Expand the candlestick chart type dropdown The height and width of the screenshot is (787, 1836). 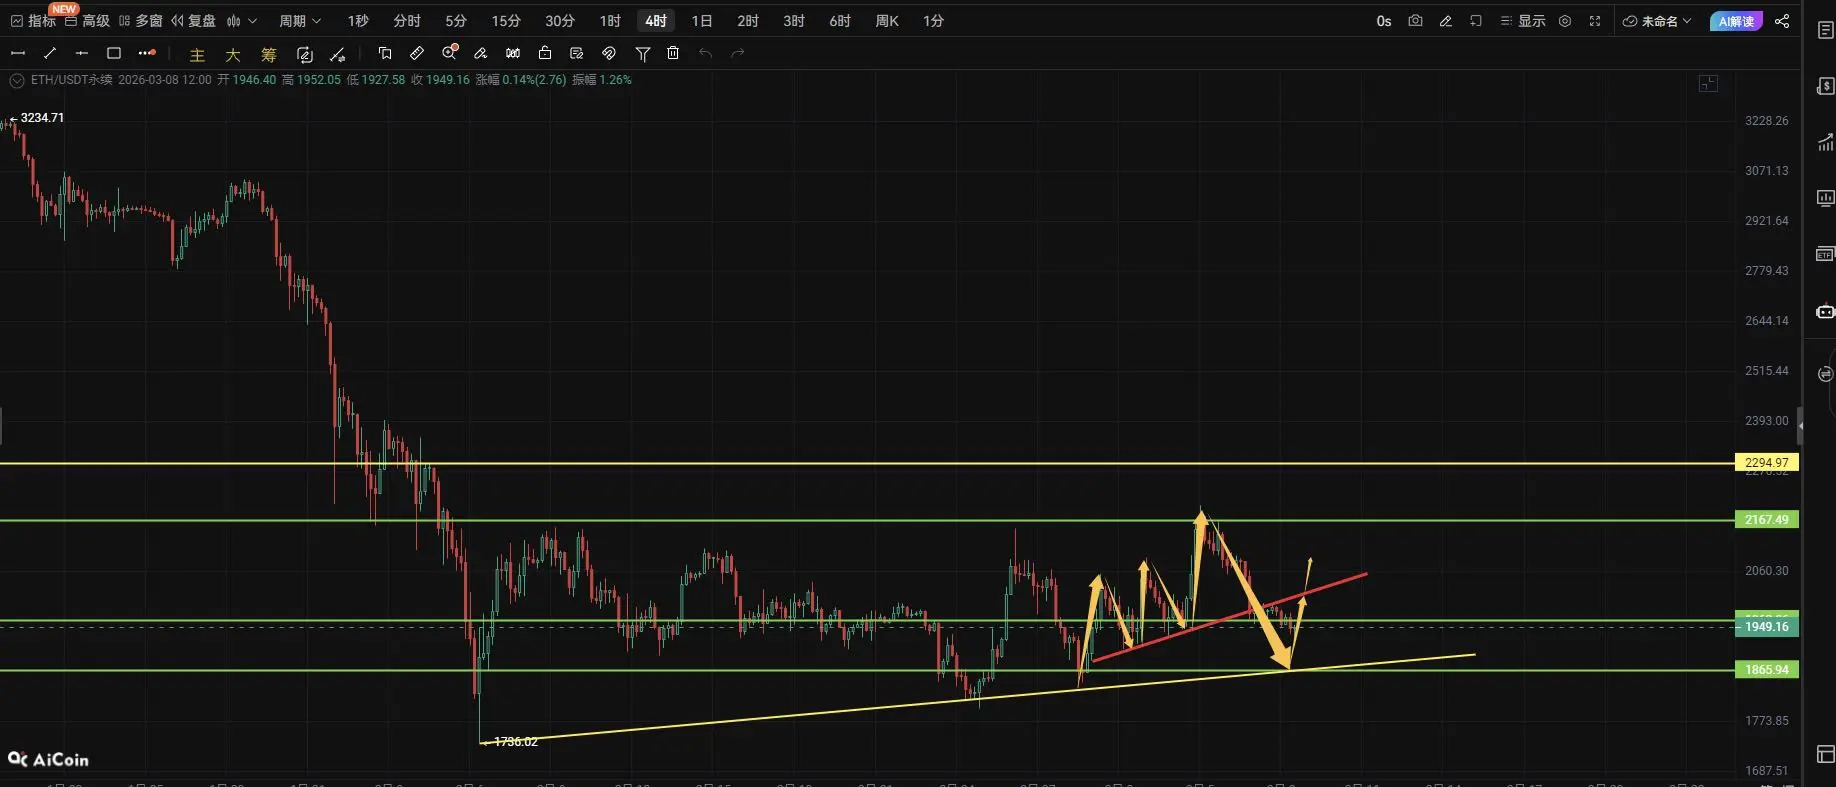click(241, 21)
